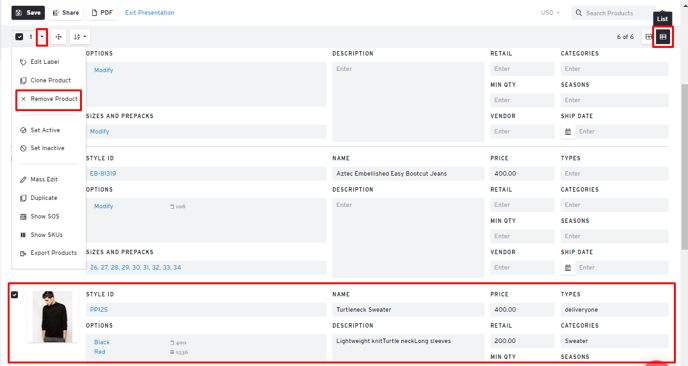Viewport: 688px width, 366px height.
Task: Toggle the Turtleneck Sweater product checkbox
Action: [14, 295]
